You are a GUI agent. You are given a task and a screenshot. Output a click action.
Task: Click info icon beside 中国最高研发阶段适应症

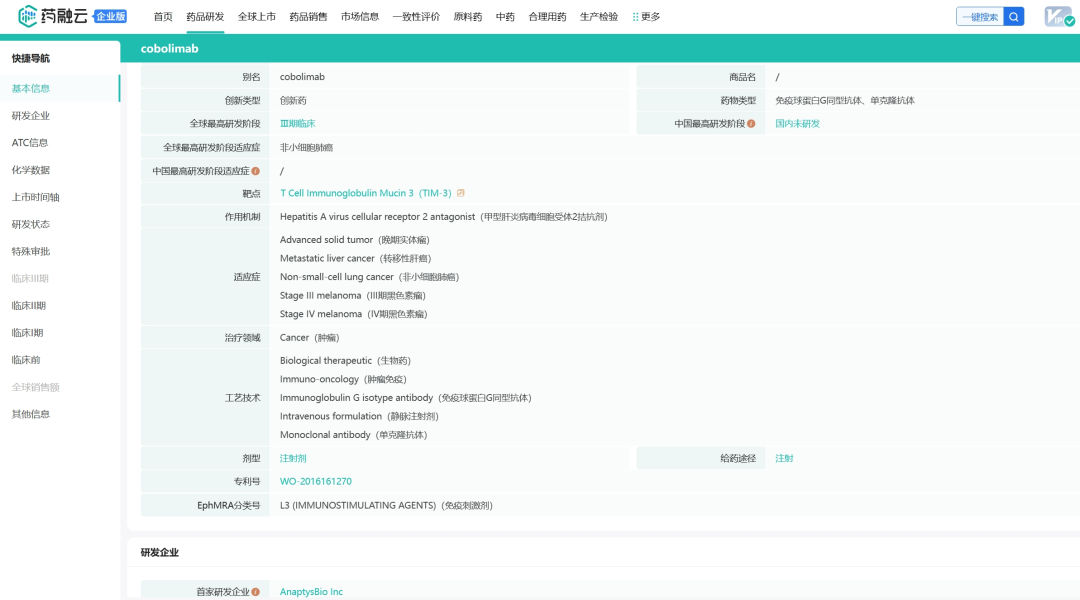click(256, 171)
